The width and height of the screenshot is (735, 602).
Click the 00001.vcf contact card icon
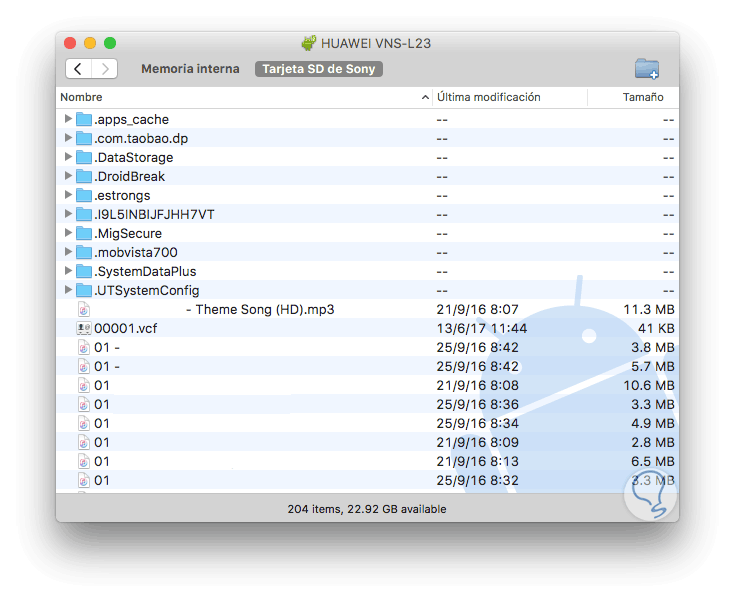point(84,328)
